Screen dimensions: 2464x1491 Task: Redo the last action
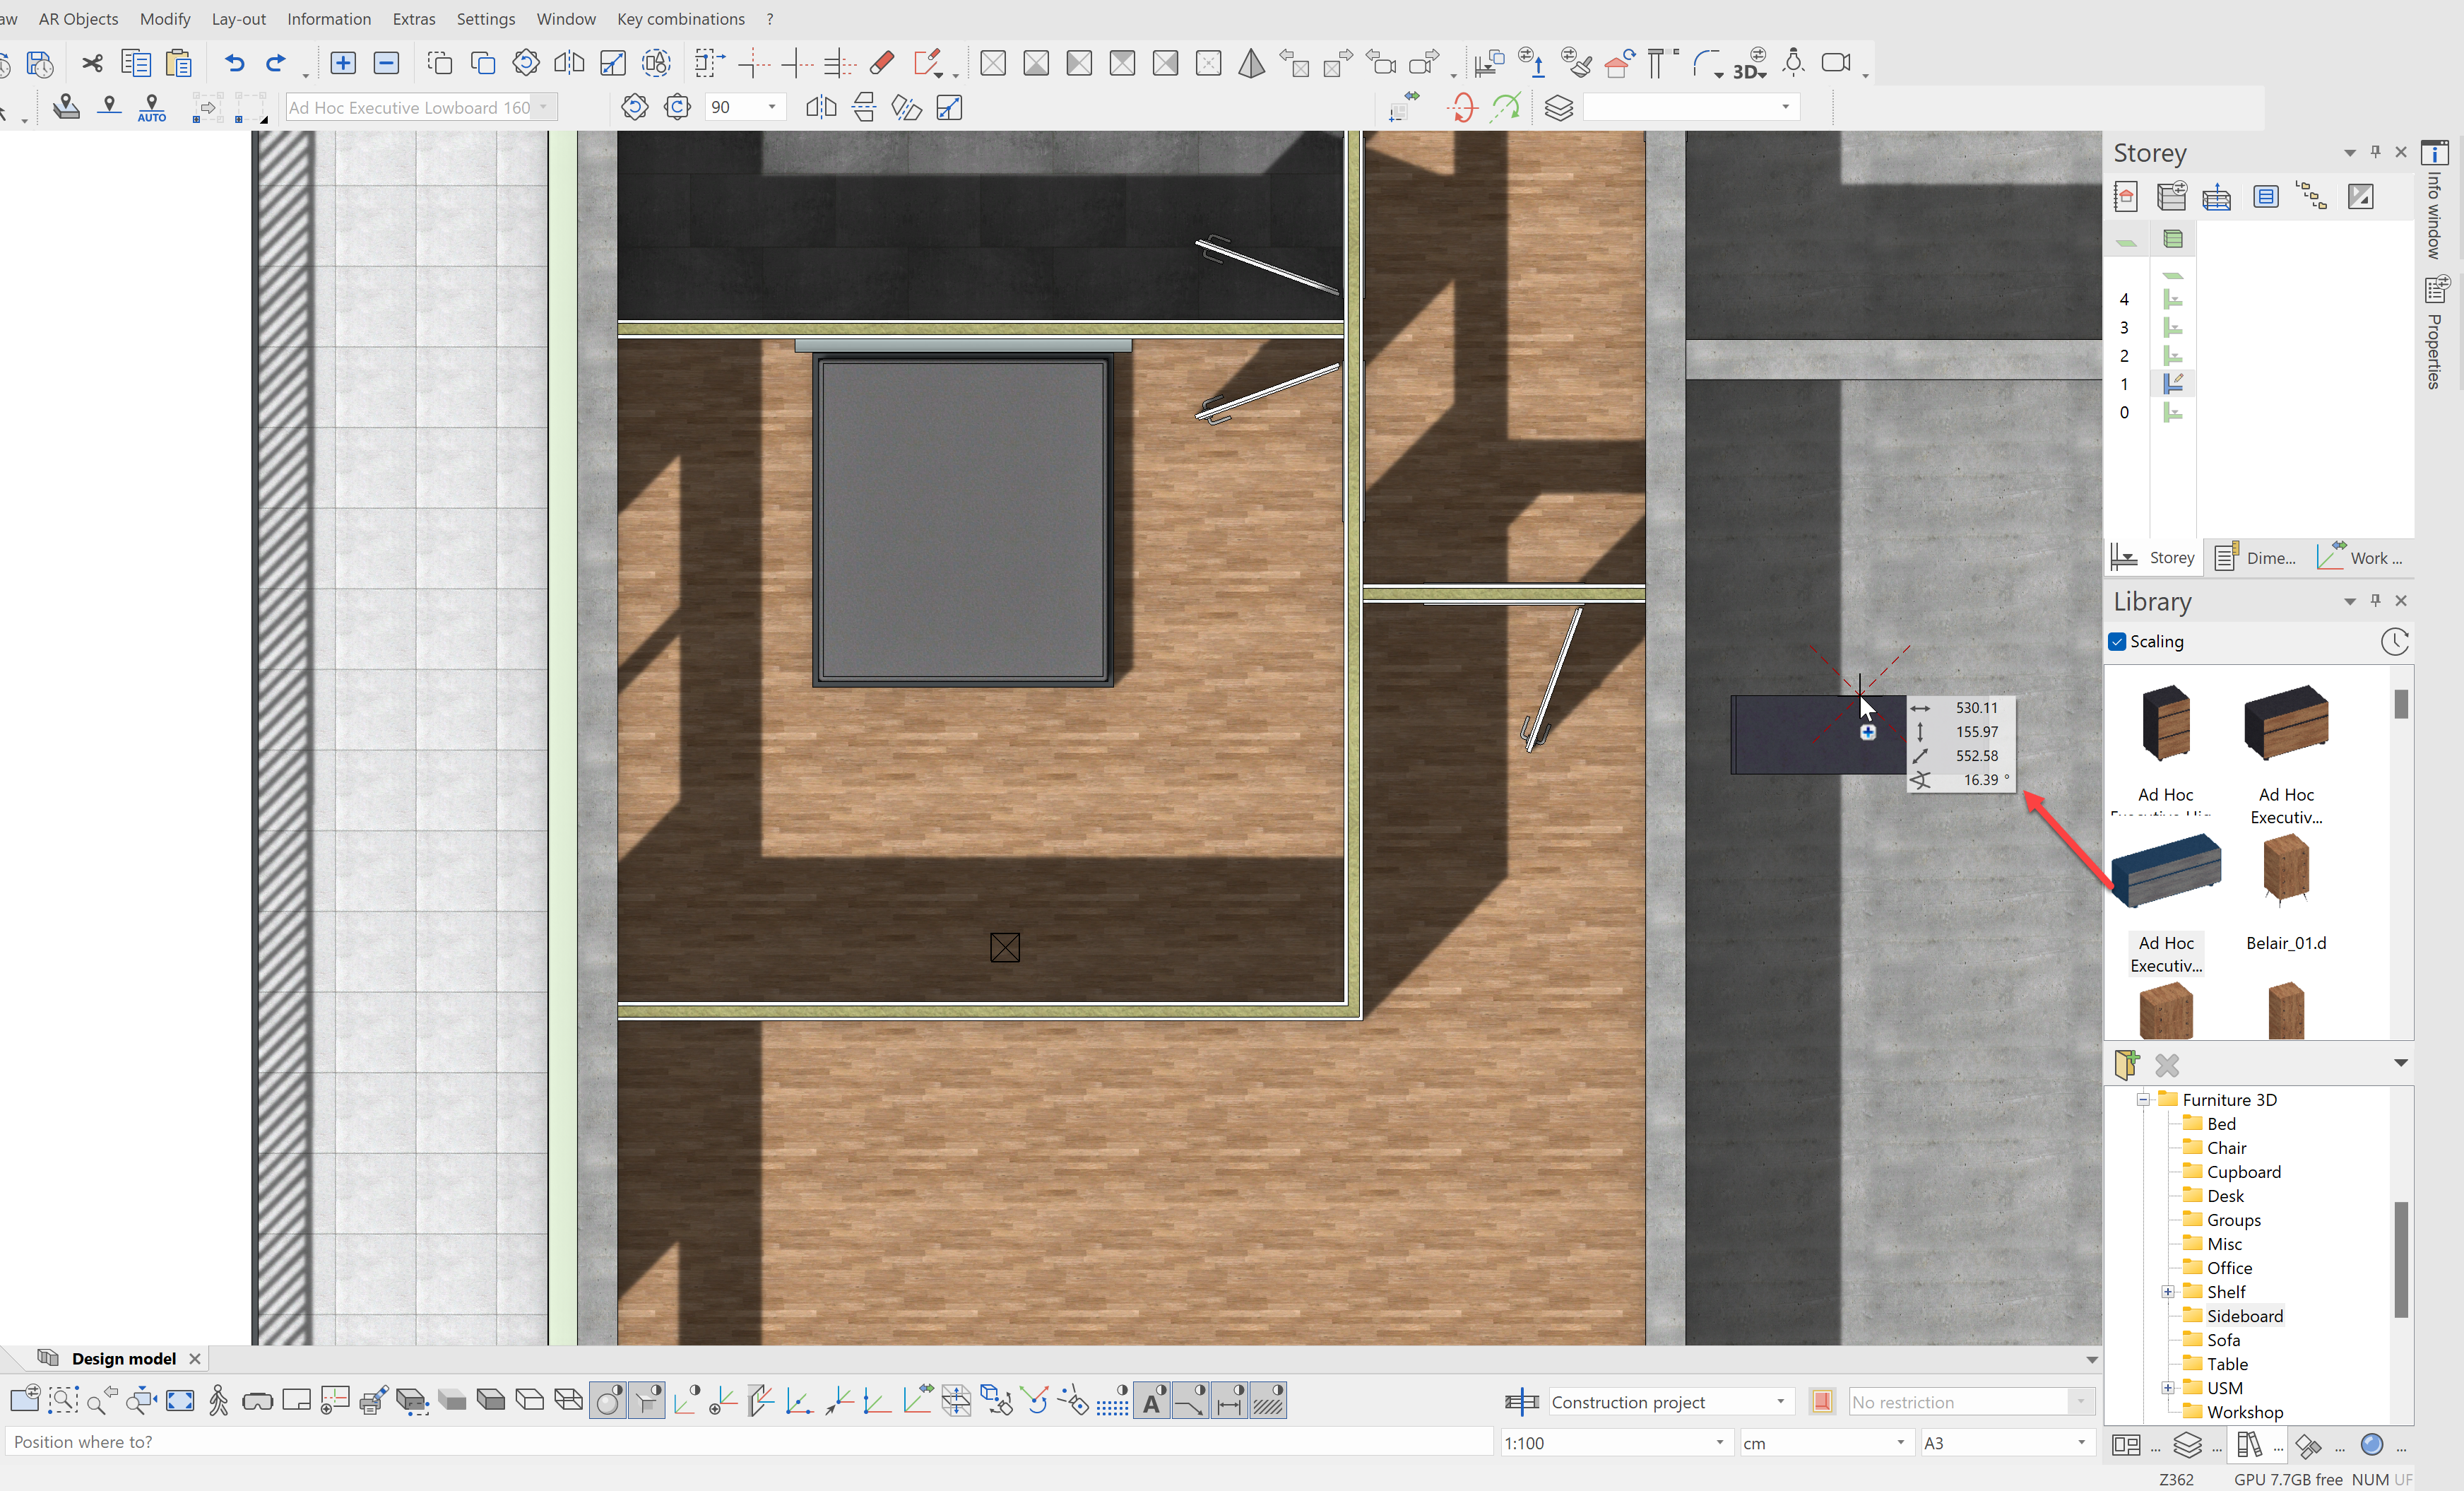tap(276, 64)
